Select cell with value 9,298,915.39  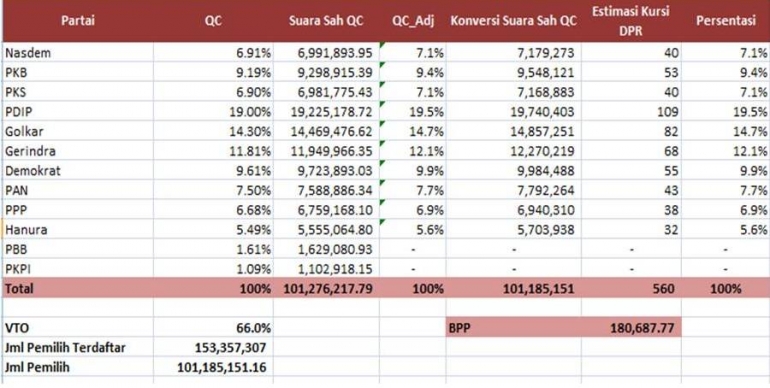pyautogui.click(x=326, y=72)
